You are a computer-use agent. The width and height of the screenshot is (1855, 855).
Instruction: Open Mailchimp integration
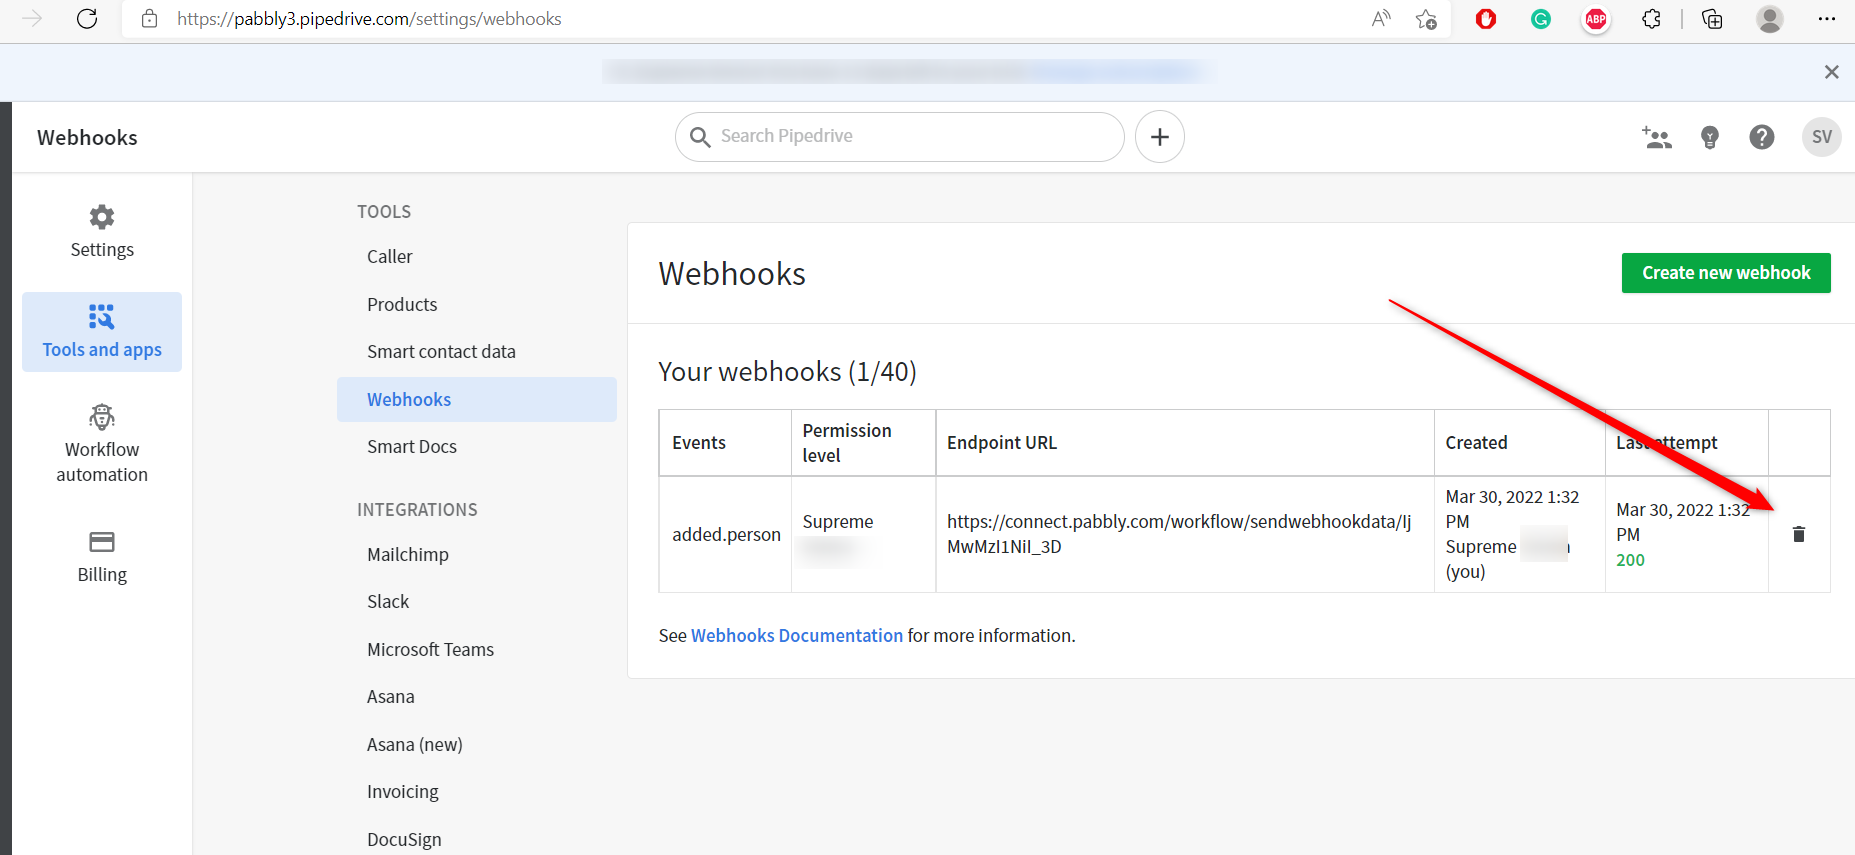click(408, 555)
